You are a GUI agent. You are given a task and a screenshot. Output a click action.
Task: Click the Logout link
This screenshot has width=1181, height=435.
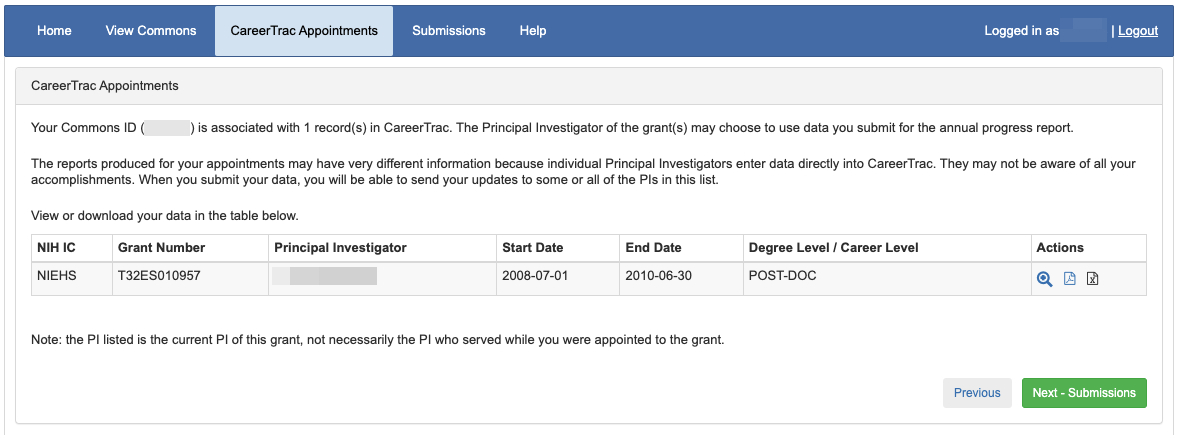coord(1138,31)
